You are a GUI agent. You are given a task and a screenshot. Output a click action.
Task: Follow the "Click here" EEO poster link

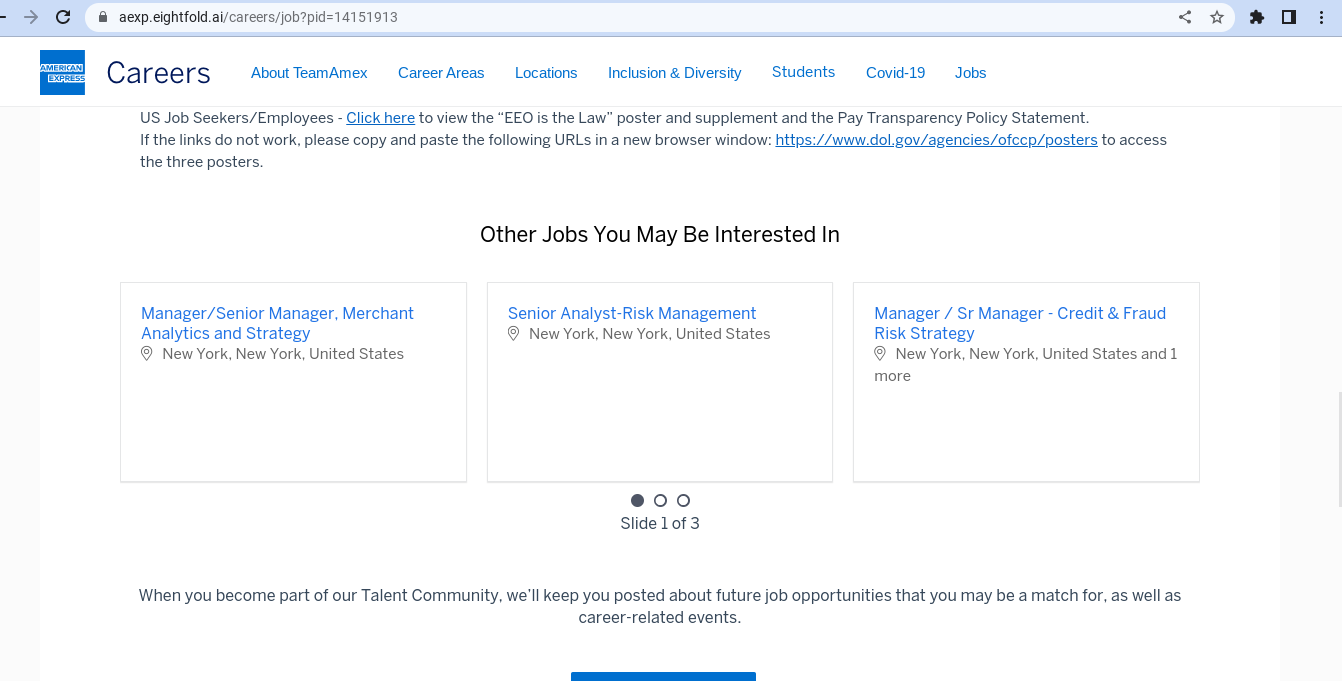click(380, 118)
